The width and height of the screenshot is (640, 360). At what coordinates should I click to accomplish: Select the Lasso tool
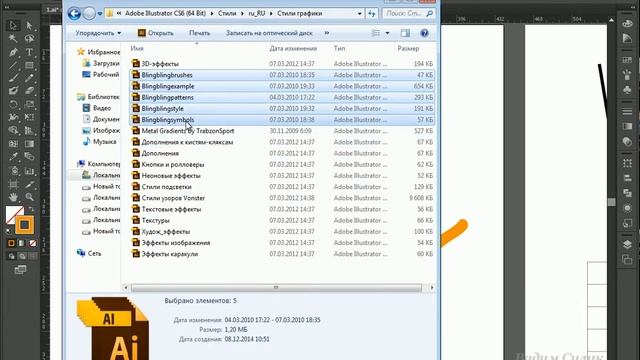[x=29, y=39]
